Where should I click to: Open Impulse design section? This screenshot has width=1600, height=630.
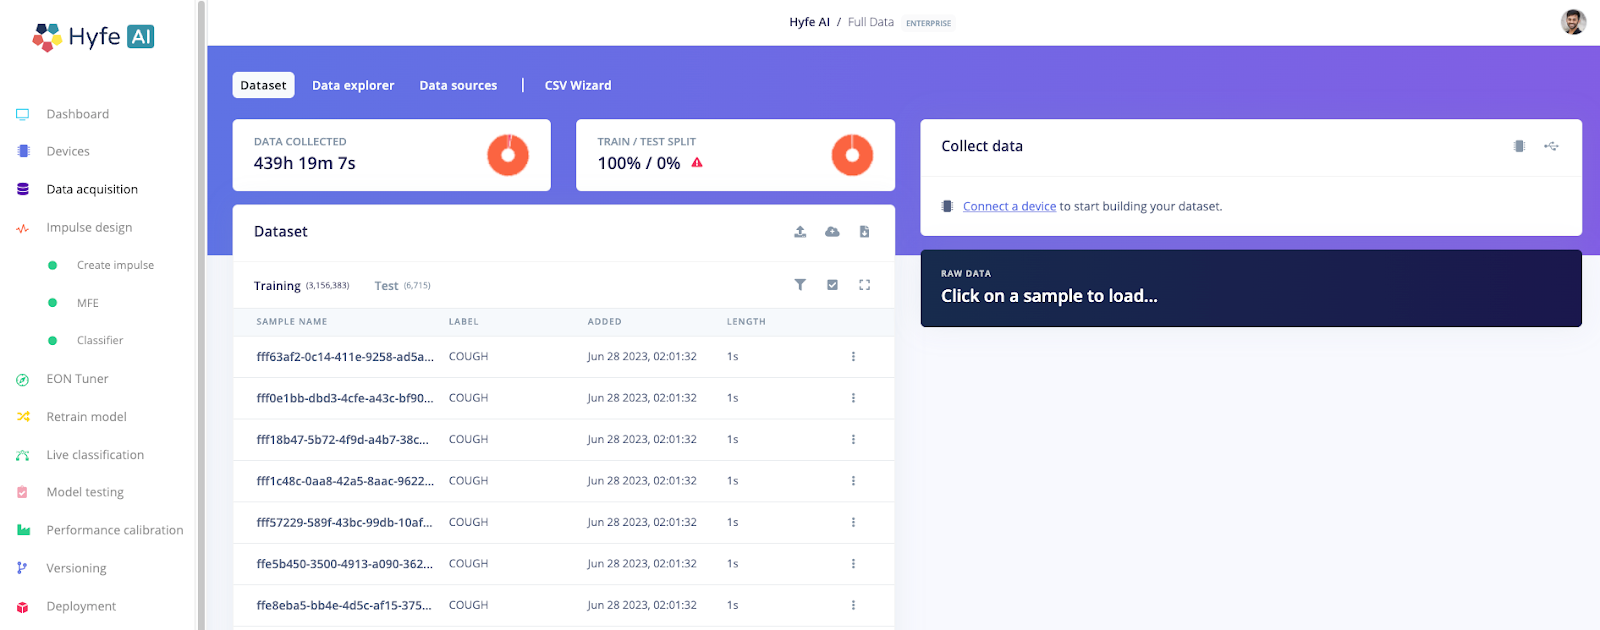[x=89, y=228]
